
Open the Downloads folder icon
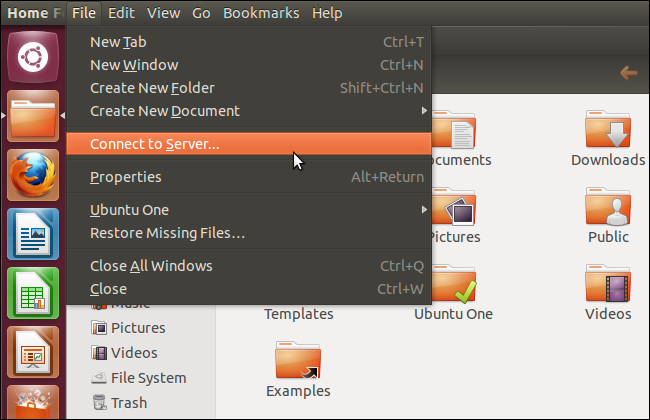coord(608,138)
